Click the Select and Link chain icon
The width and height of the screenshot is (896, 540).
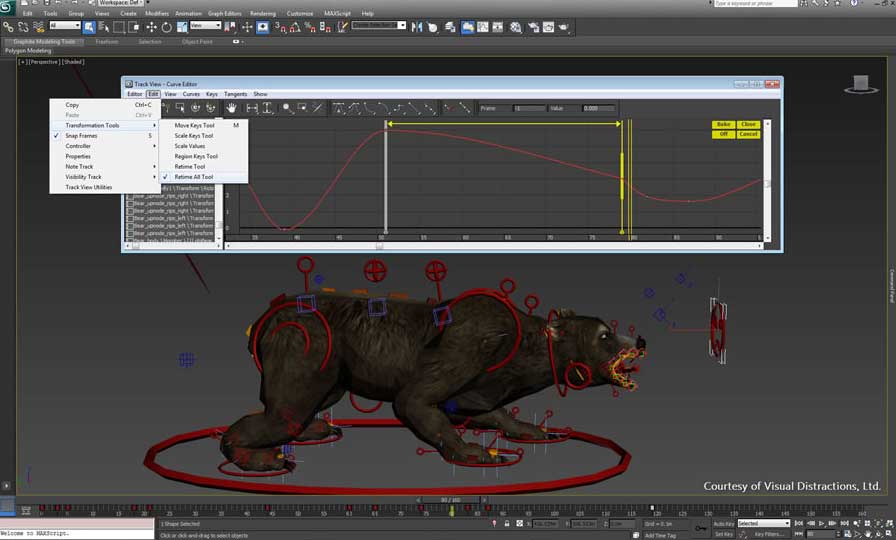coord(8,27)
